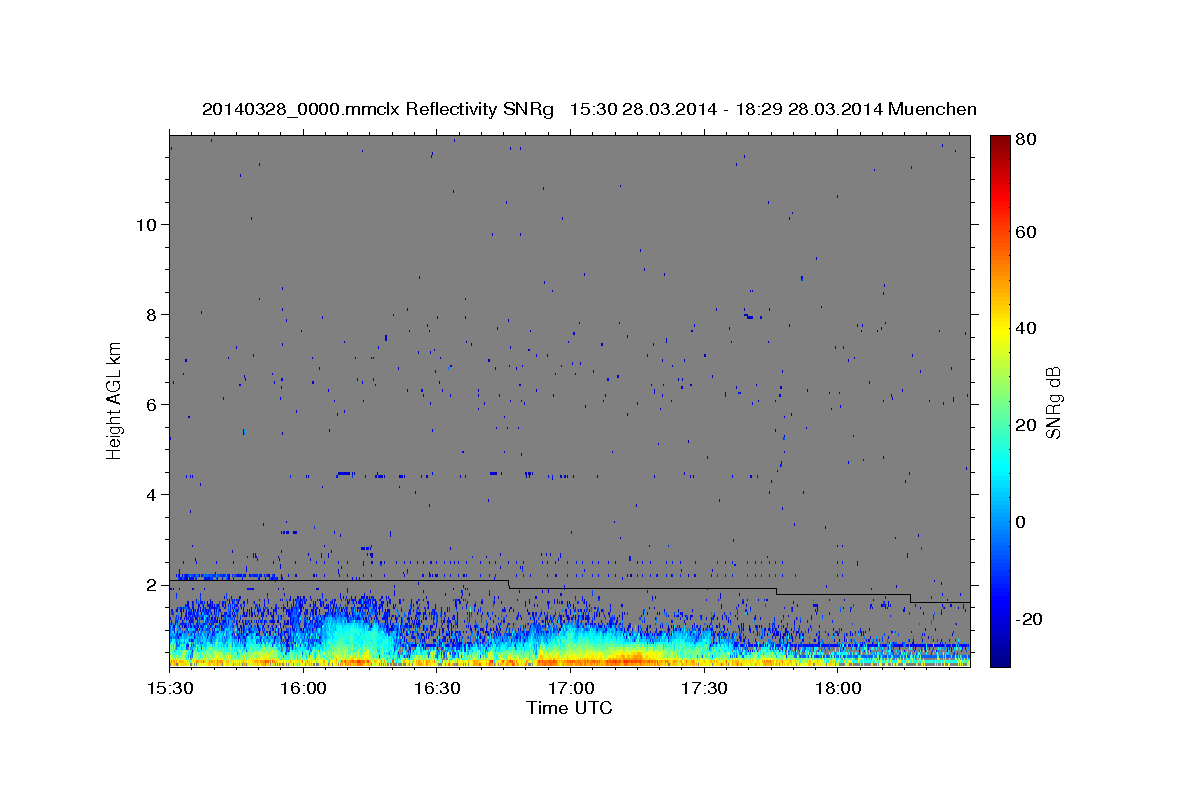Viewport: 1200px width, 800px height.
Task: Click the 'Time UTC' axis label
Action: 569,708
